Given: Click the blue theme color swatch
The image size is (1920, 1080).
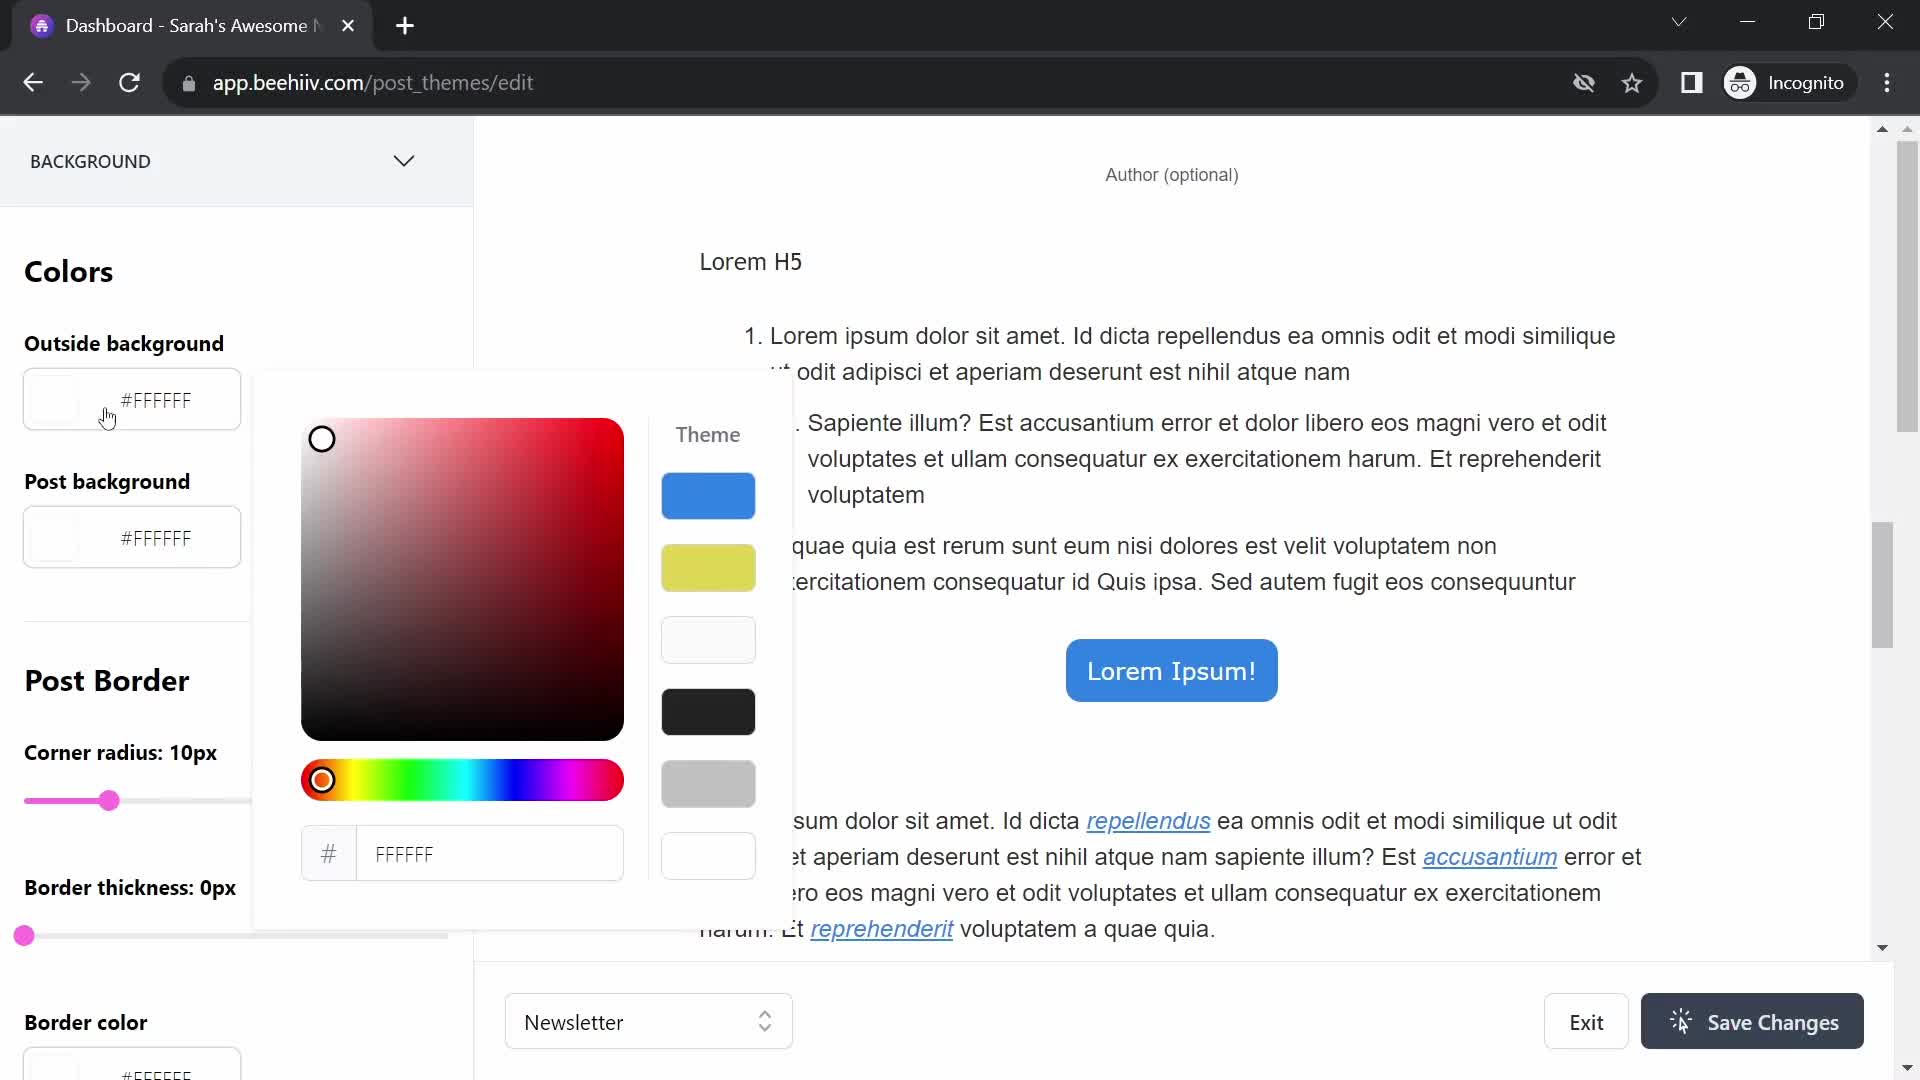Looking at the screenshot, I should point(708,495).
